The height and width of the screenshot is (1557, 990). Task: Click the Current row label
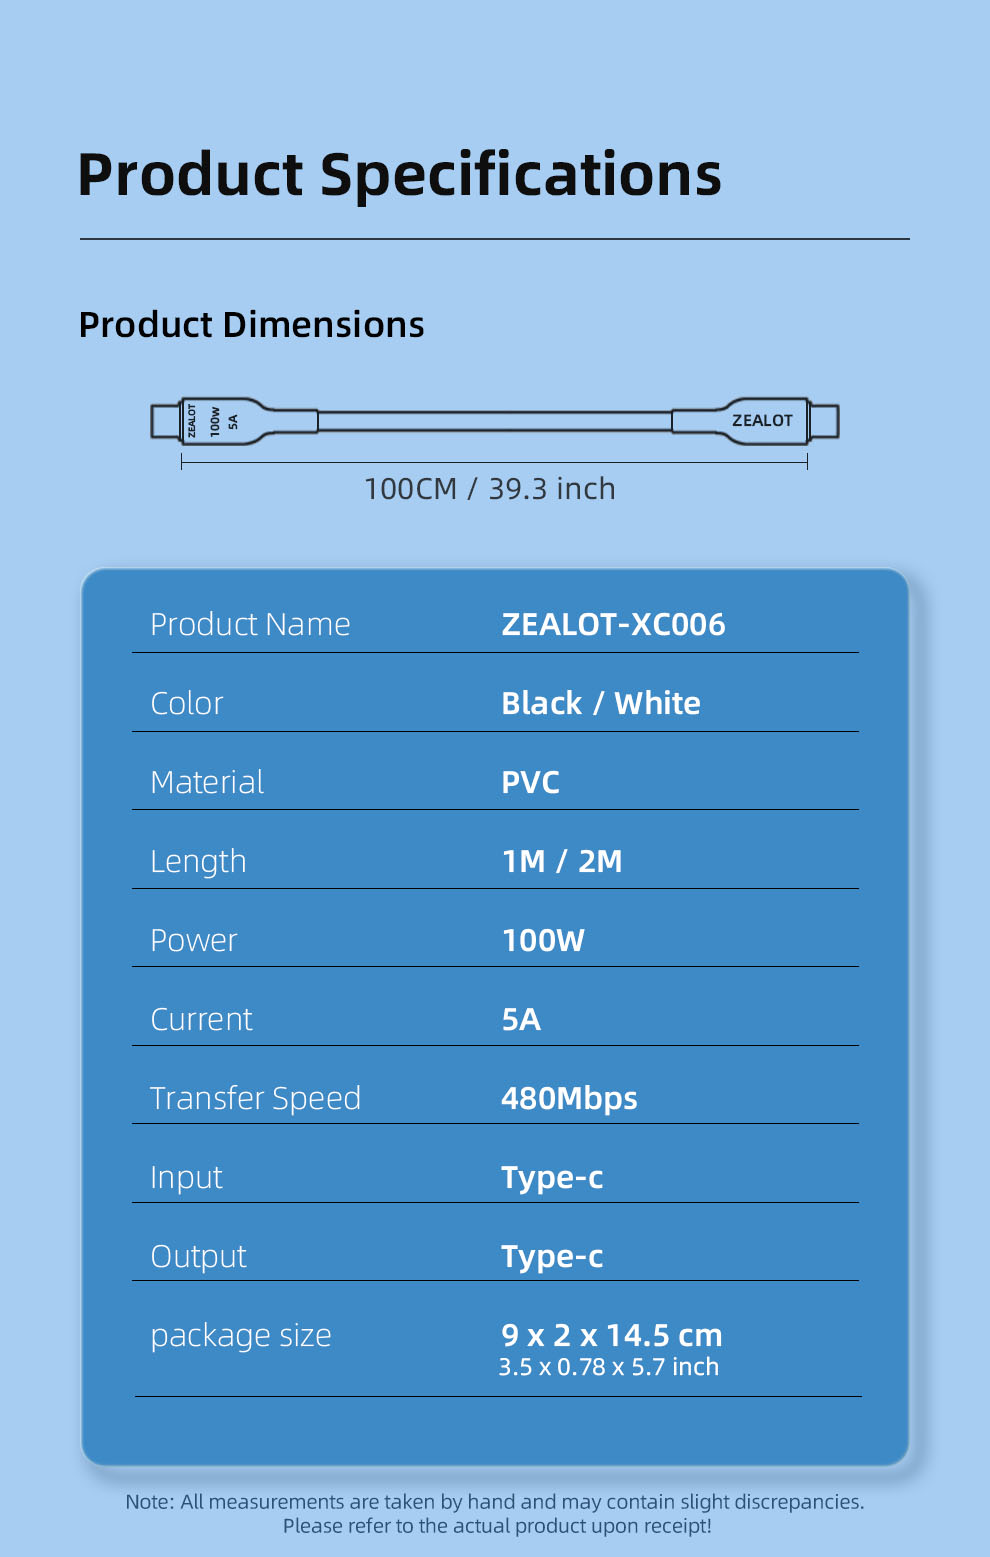pyautogui.click(x=201, y=1019)
